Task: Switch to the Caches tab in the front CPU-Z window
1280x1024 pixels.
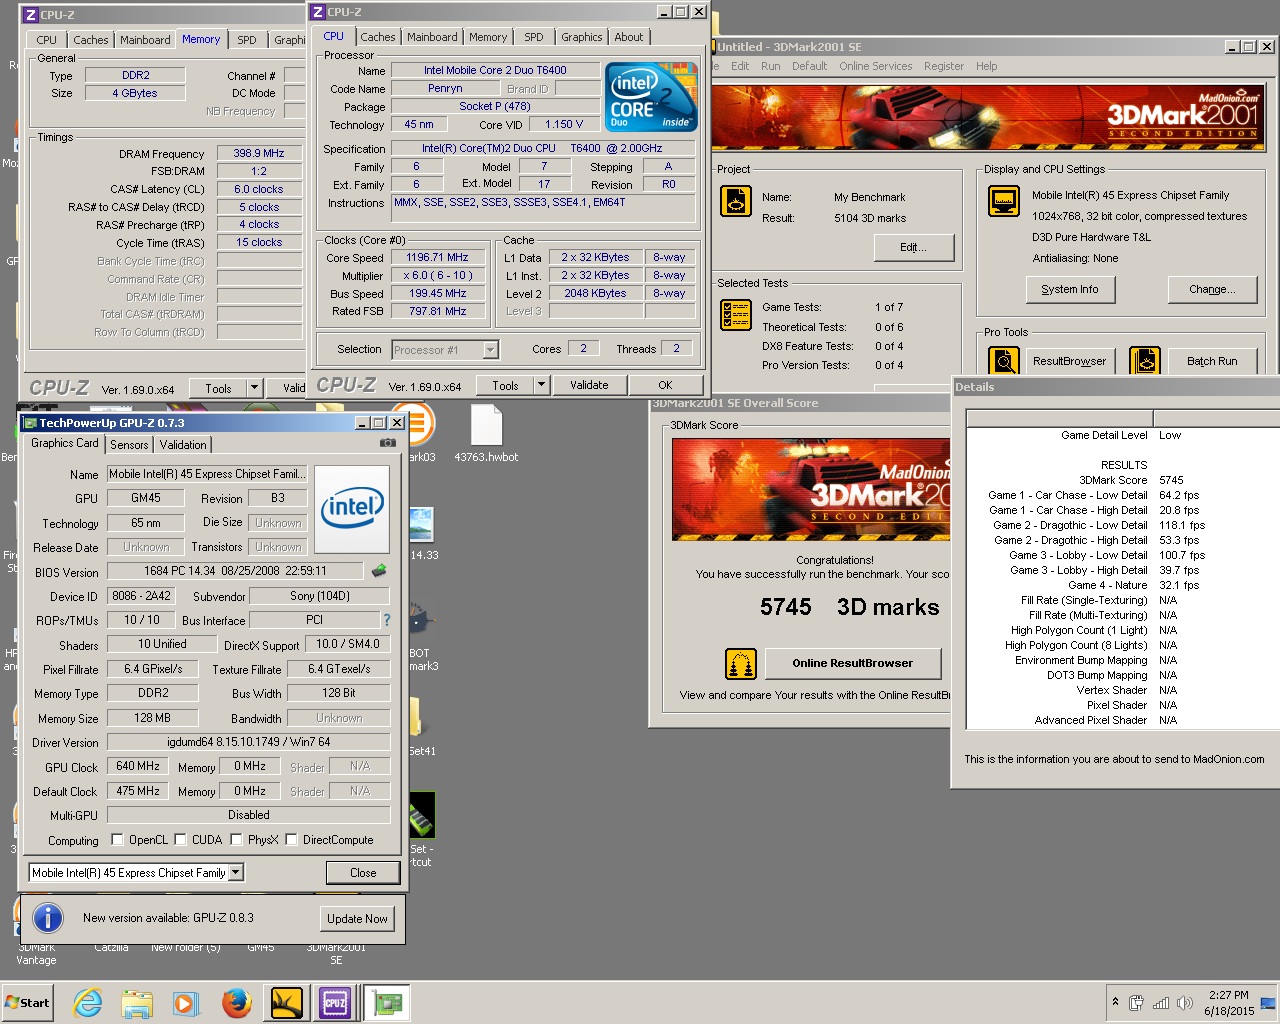Action: (x=378, y=37)
